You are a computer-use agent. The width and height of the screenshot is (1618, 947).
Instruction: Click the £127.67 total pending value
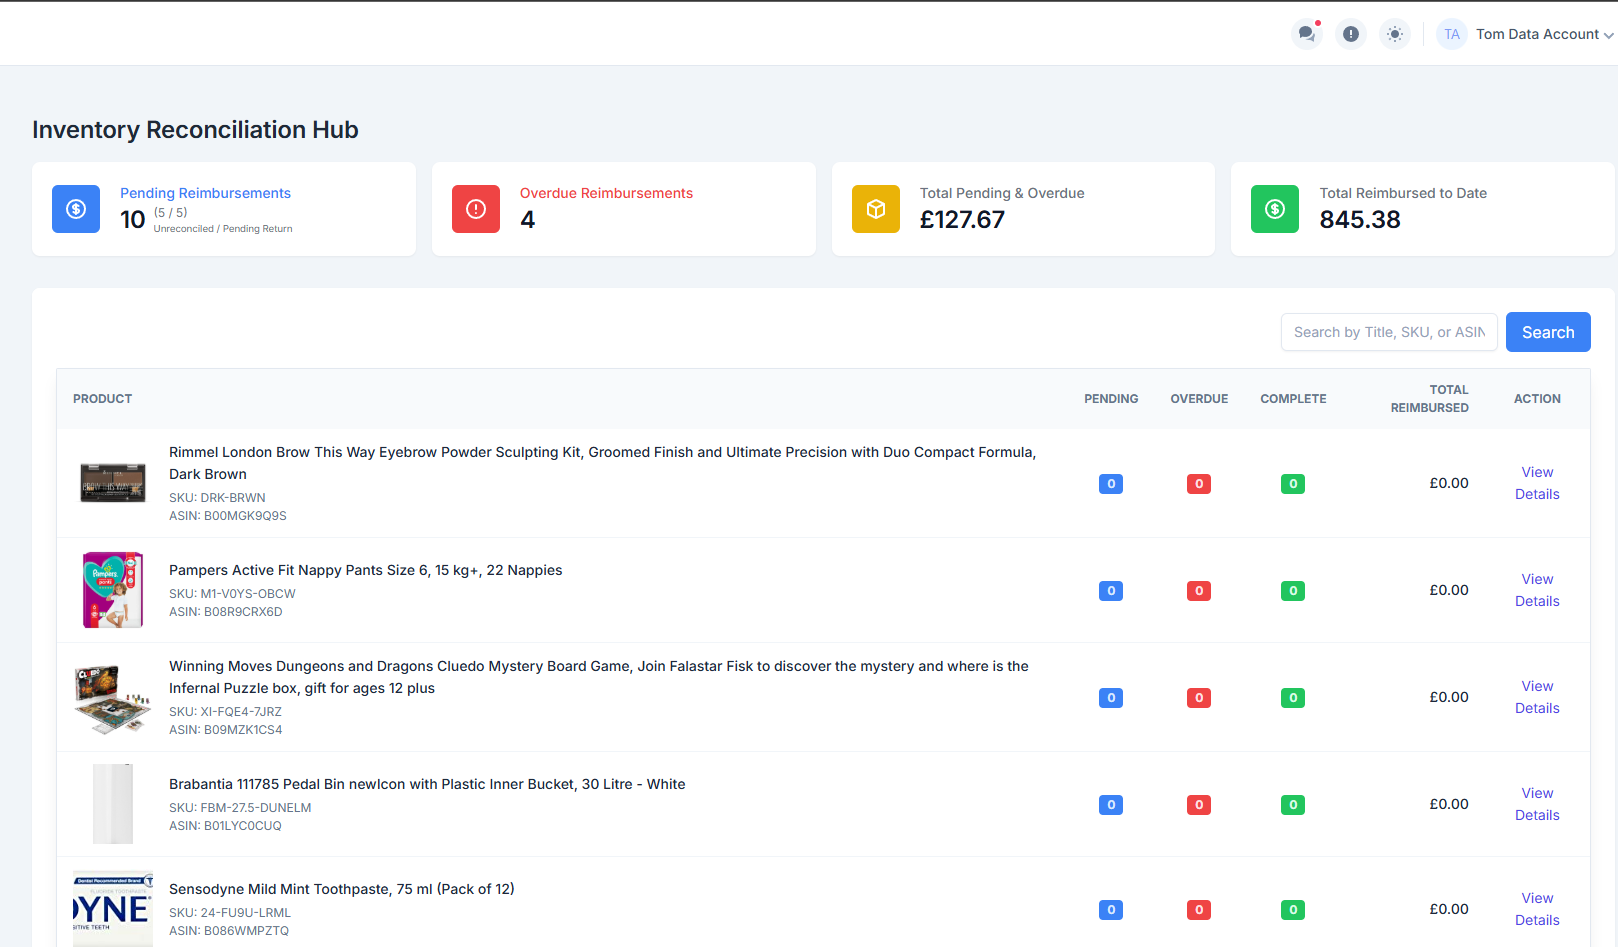click(962, 220)
